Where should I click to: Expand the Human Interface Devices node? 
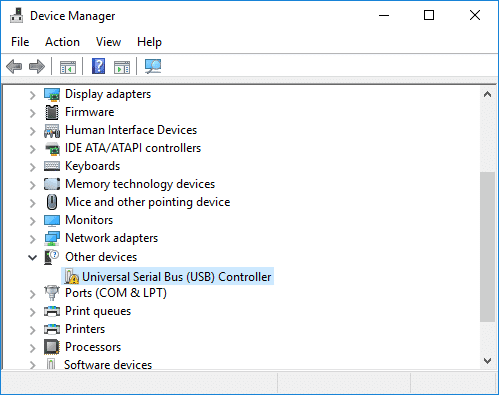pos(32,131)
